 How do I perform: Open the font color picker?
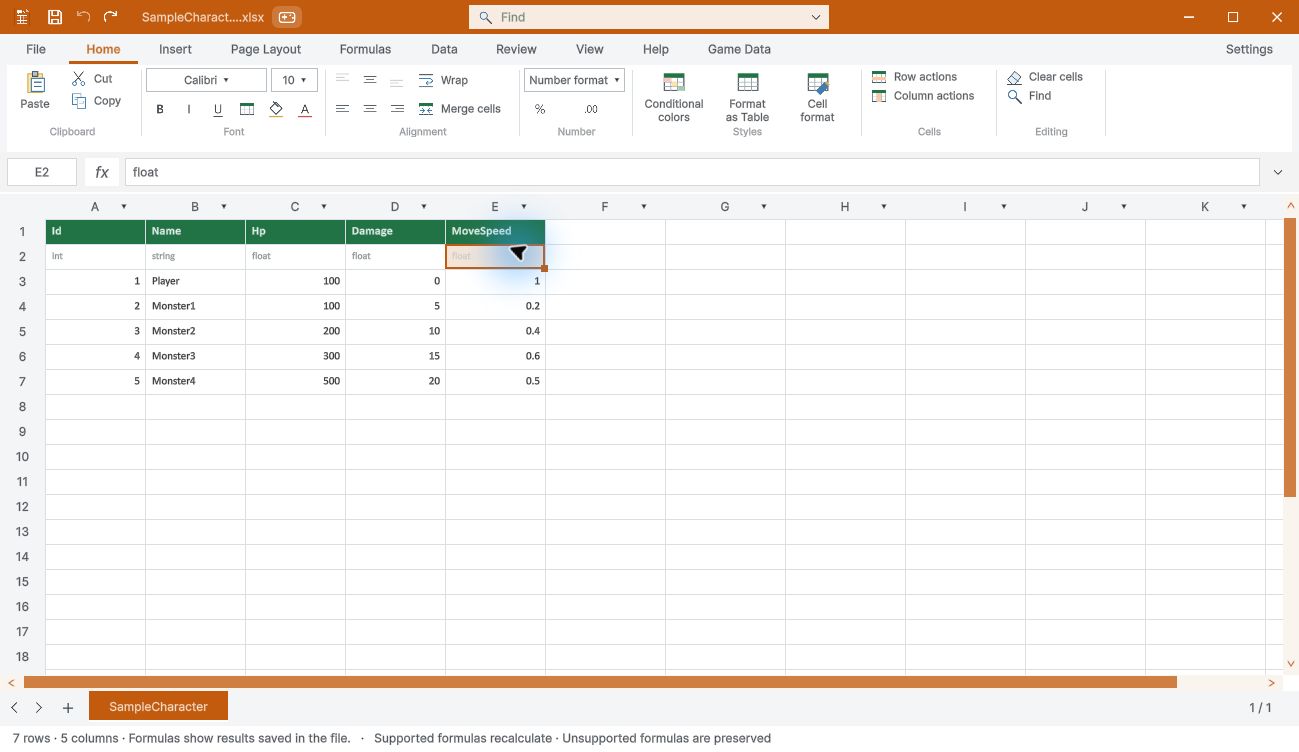pyautogui.click(x=305, y=109)
